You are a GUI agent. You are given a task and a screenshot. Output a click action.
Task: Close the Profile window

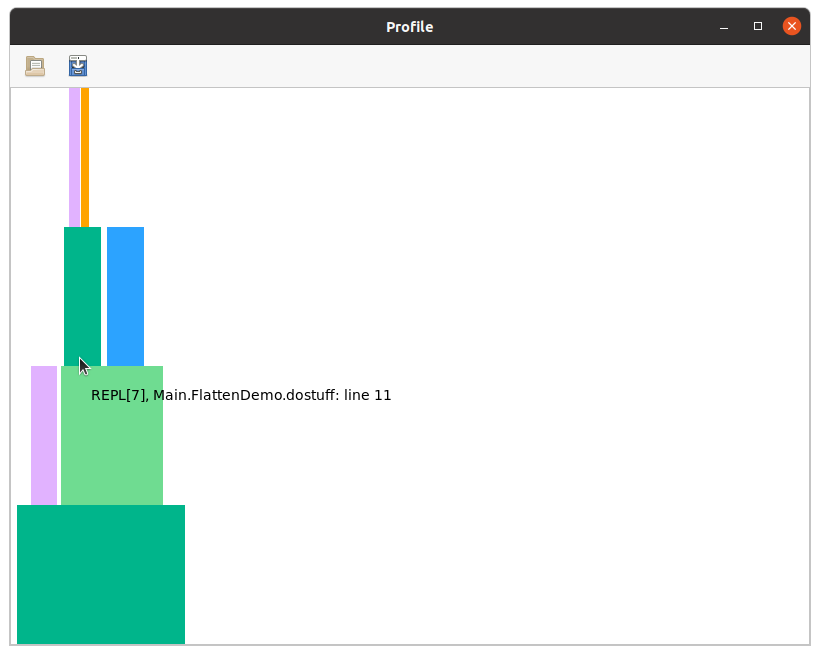792,26
